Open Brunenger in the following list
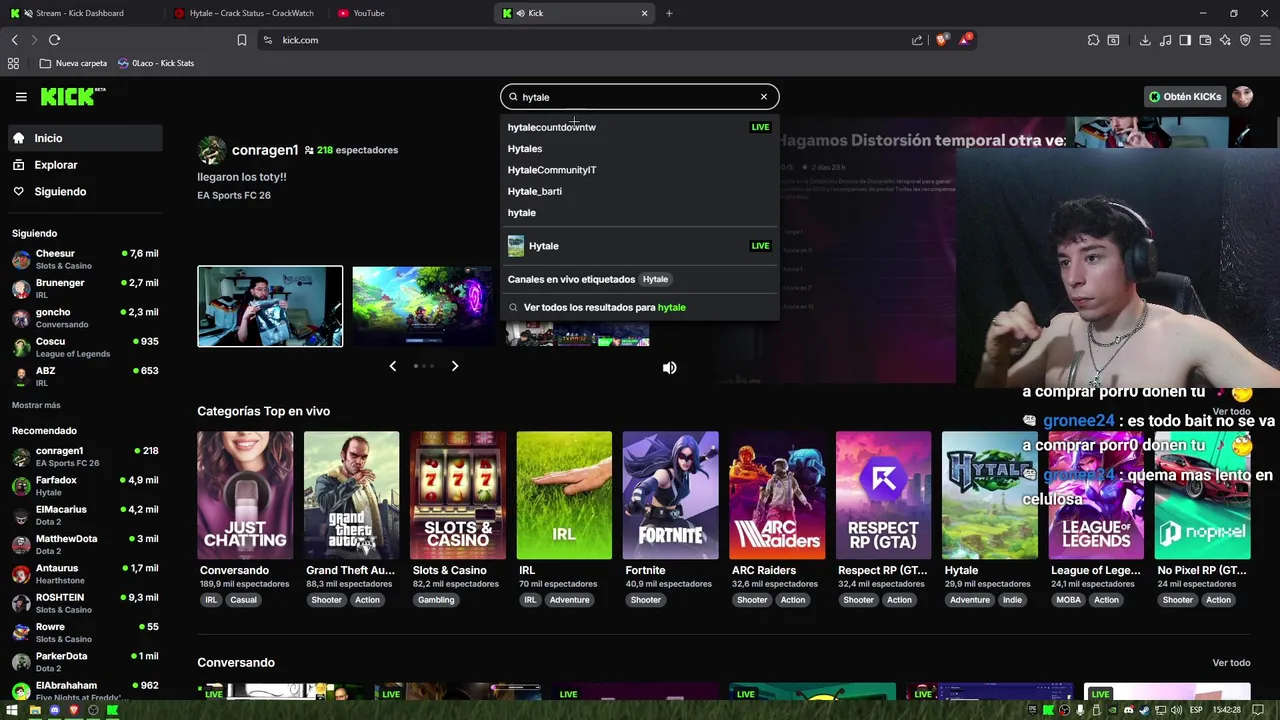This screenshot has height=720, width=1280. (x=85, y=289)
